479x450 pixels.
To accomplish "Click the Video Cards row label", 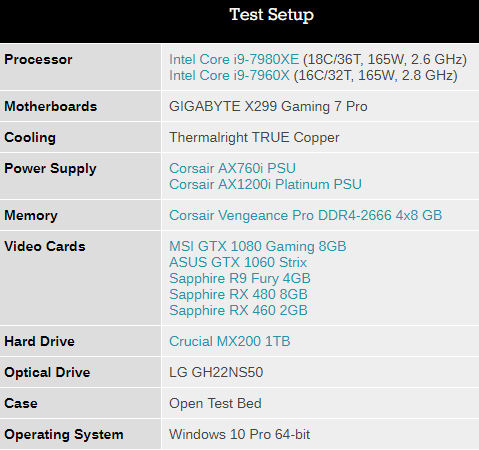I will pos(45,246).
